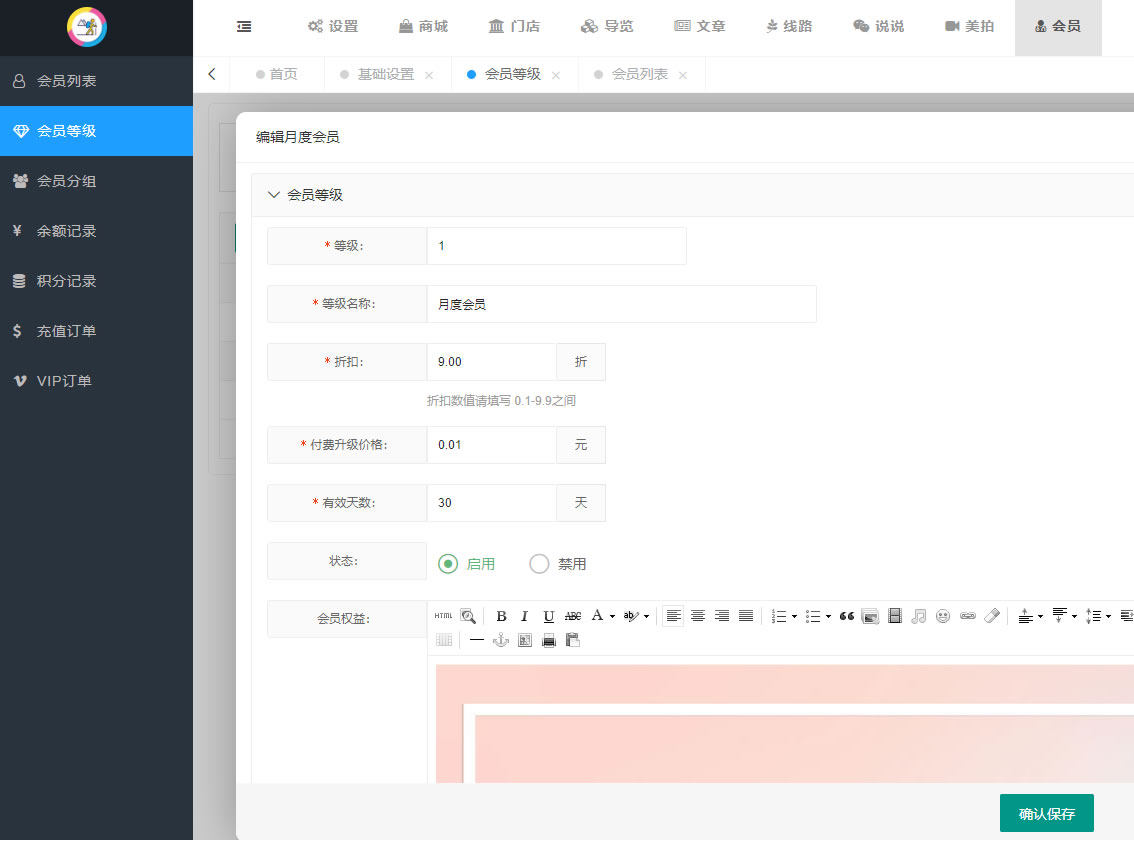Insert hyperlink via chain icon
Screen dimensions: 1134x841
click(x=968, y=616)
